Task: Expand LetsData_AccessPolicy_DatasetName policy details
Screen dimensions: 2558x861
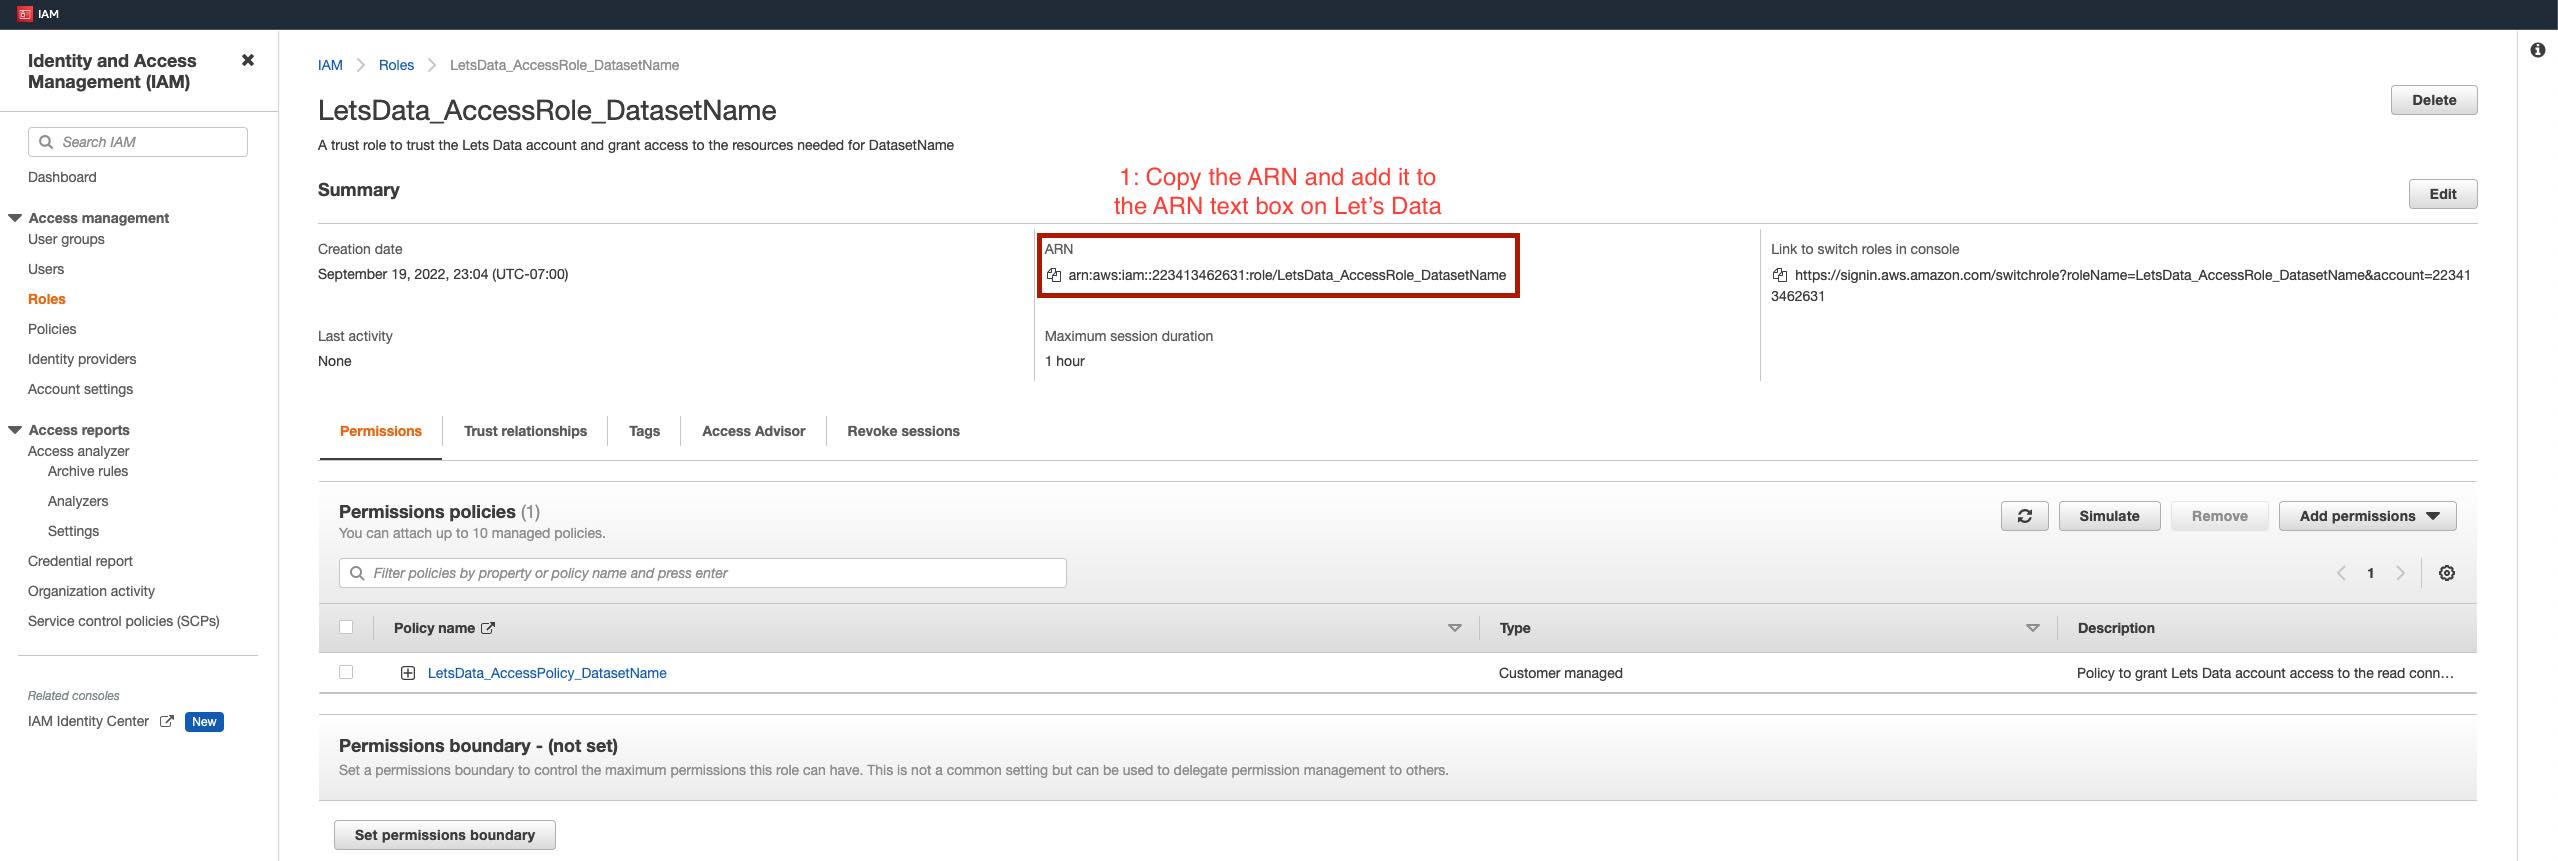Action: (x=408, y=673)
